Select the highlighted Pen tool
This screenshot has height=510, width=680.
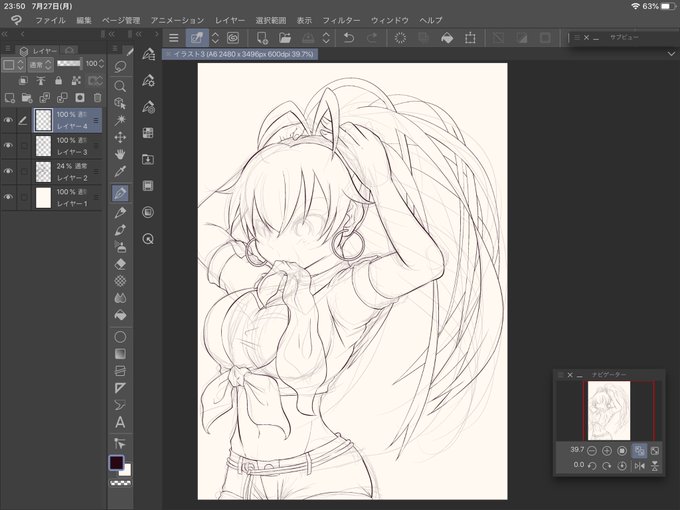point(120,193)
